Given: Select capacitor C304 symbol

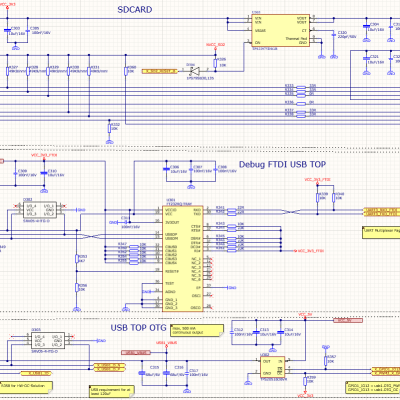Looking at the screenshot, I should (x=366, y=26).
